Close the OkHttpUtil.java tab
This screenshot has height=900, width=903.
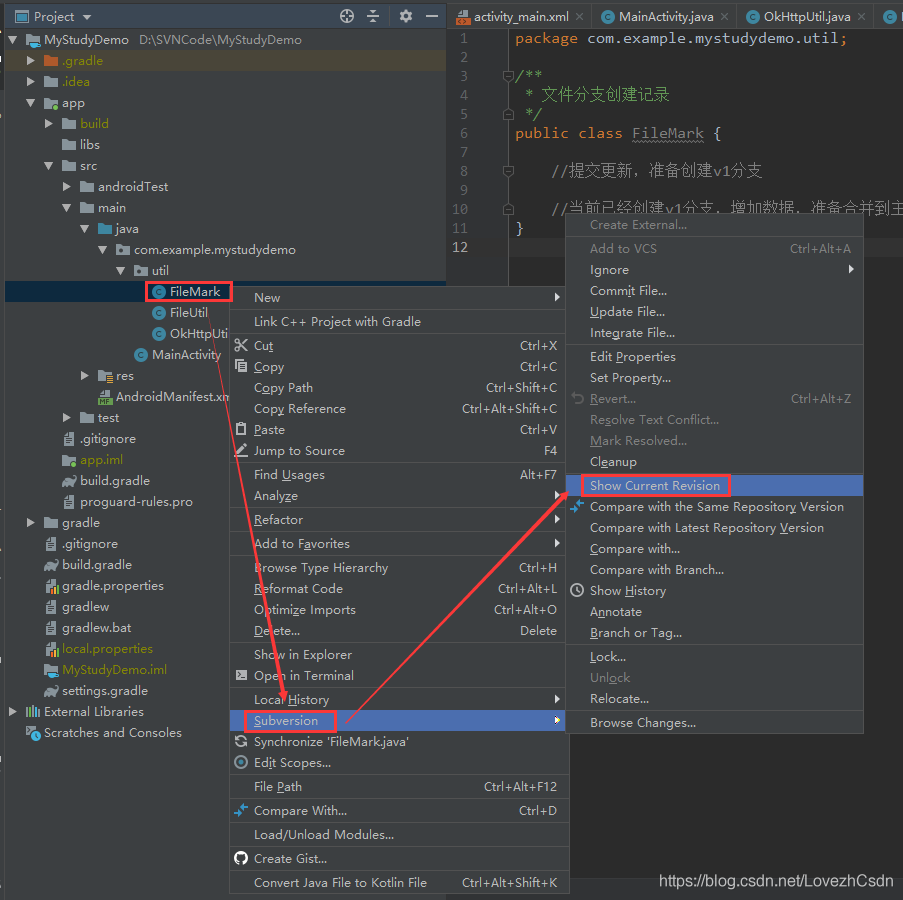click(862, 17)
